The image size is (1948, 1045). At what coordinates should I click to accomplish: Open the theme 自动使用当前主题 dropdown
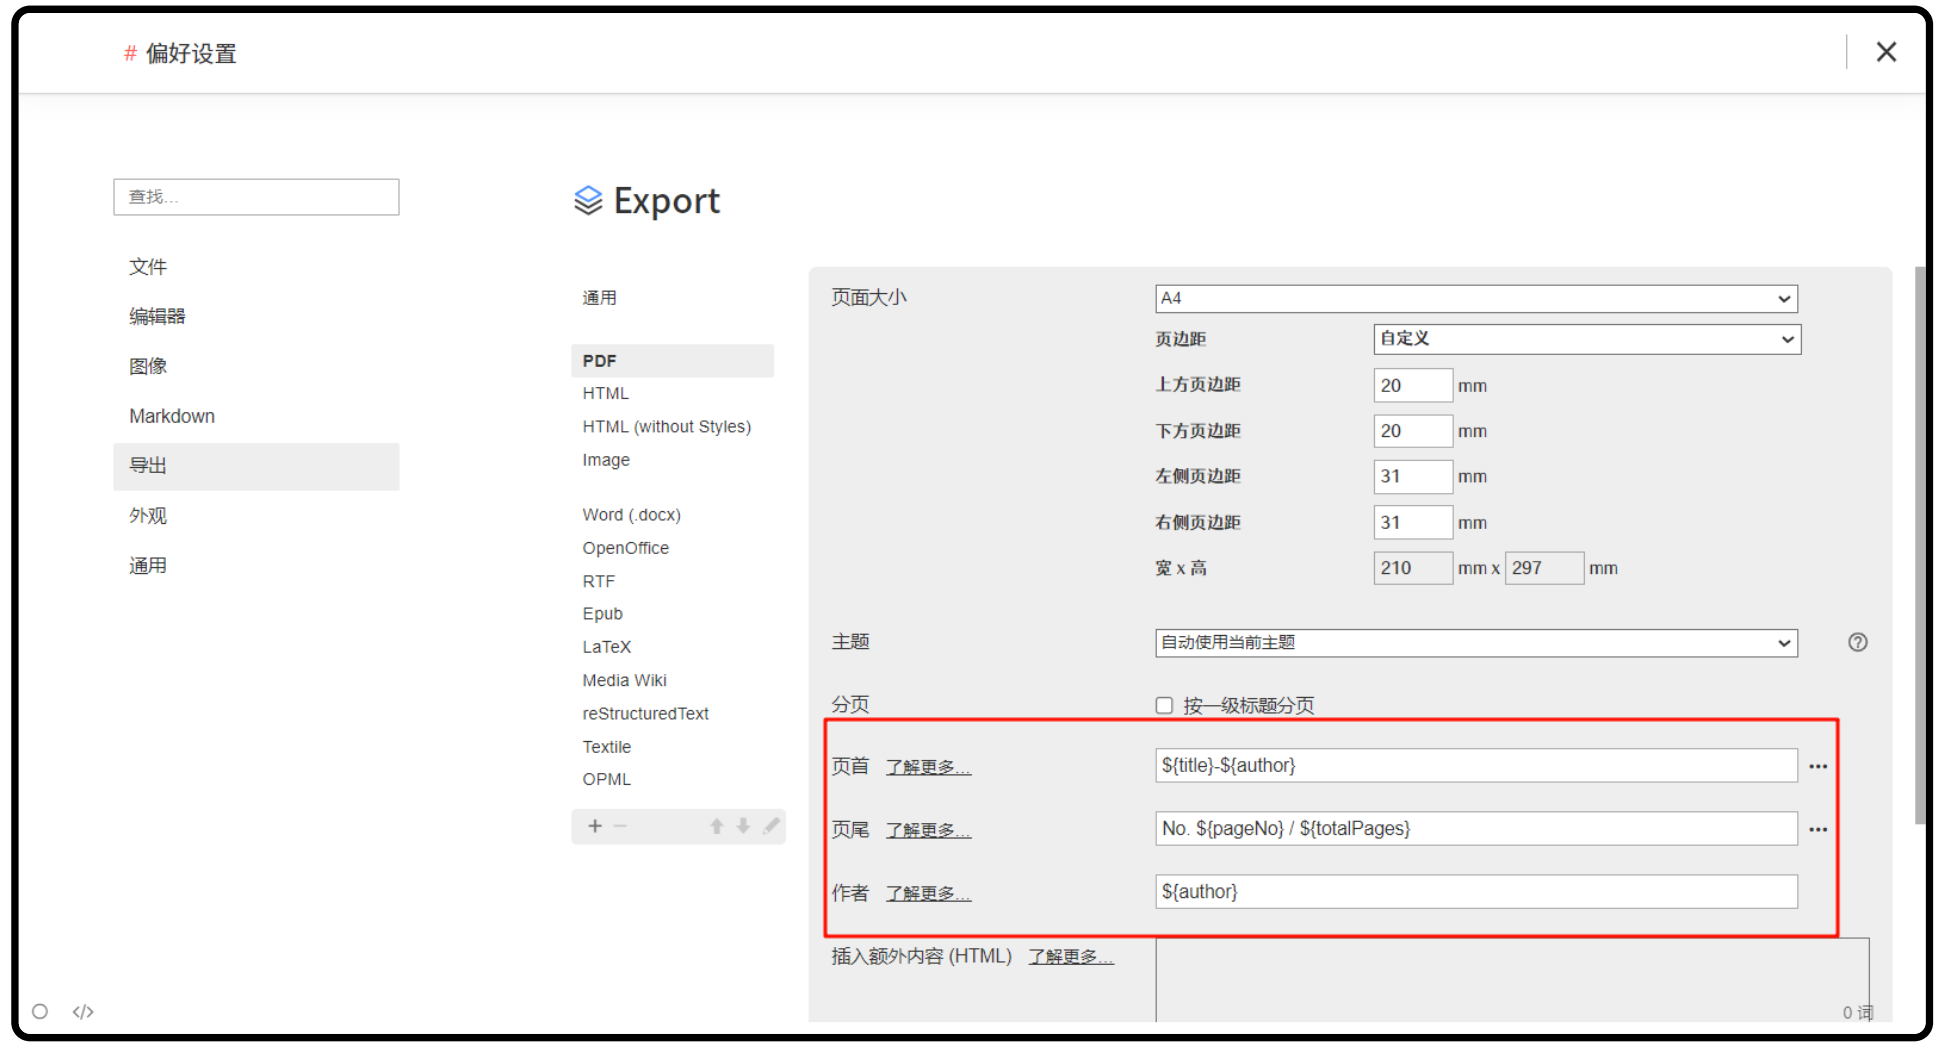pos(1475,643)
